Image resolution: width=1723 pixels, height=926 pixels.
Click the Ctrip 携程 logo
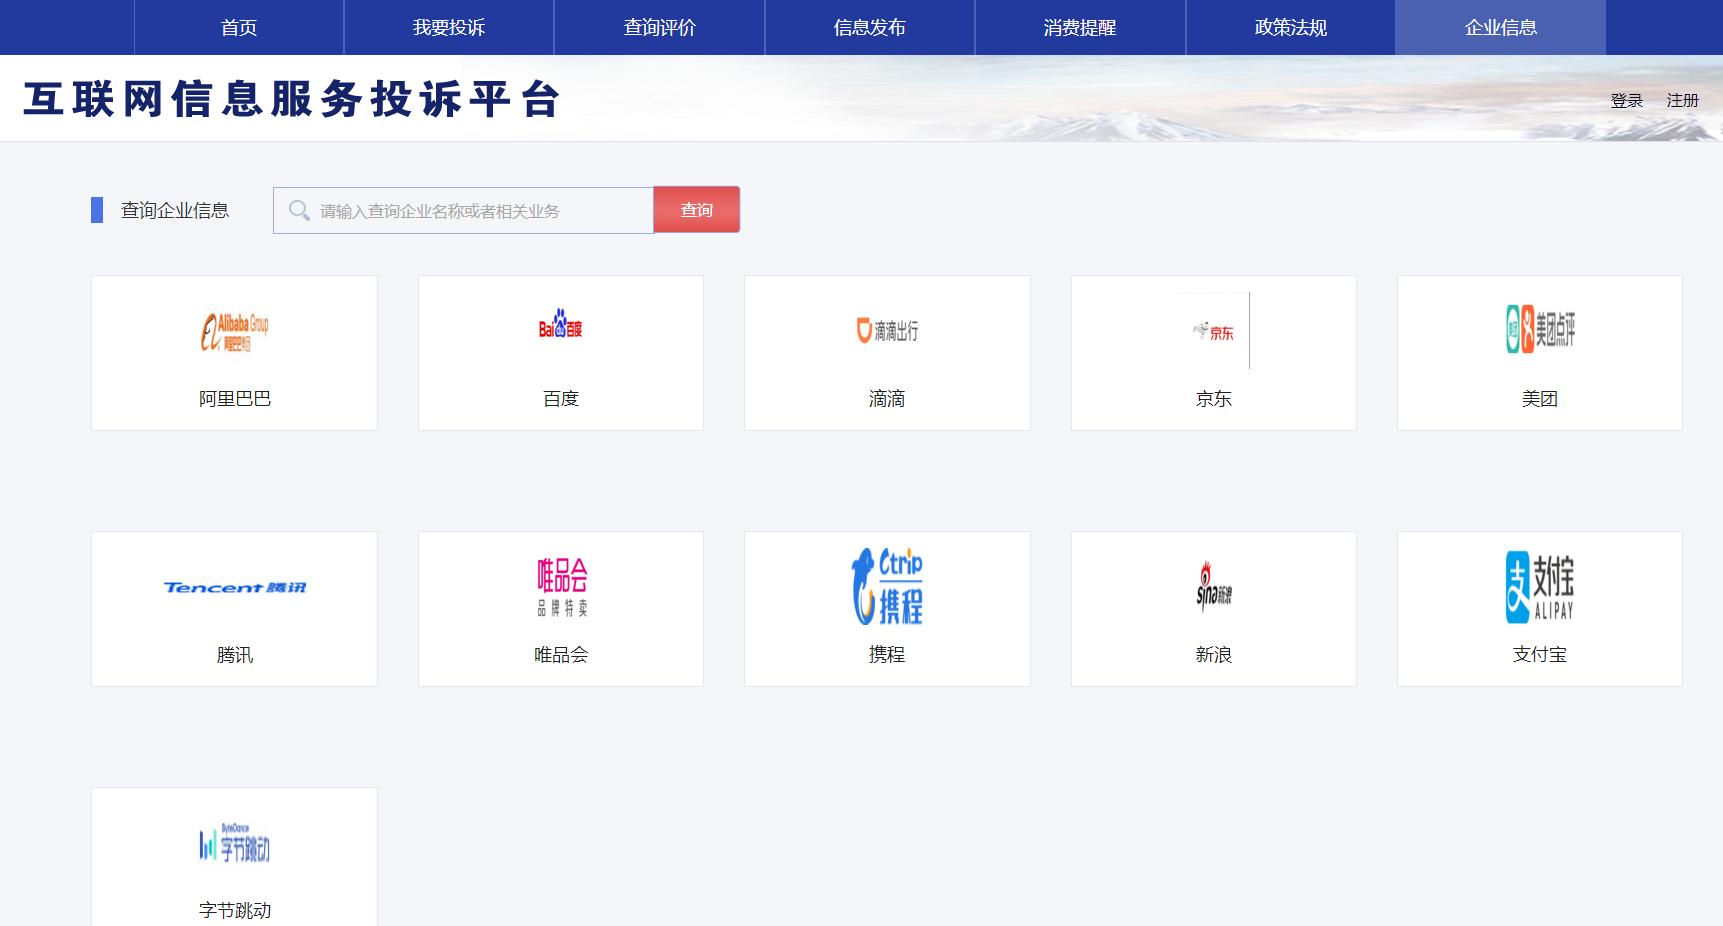887,586
